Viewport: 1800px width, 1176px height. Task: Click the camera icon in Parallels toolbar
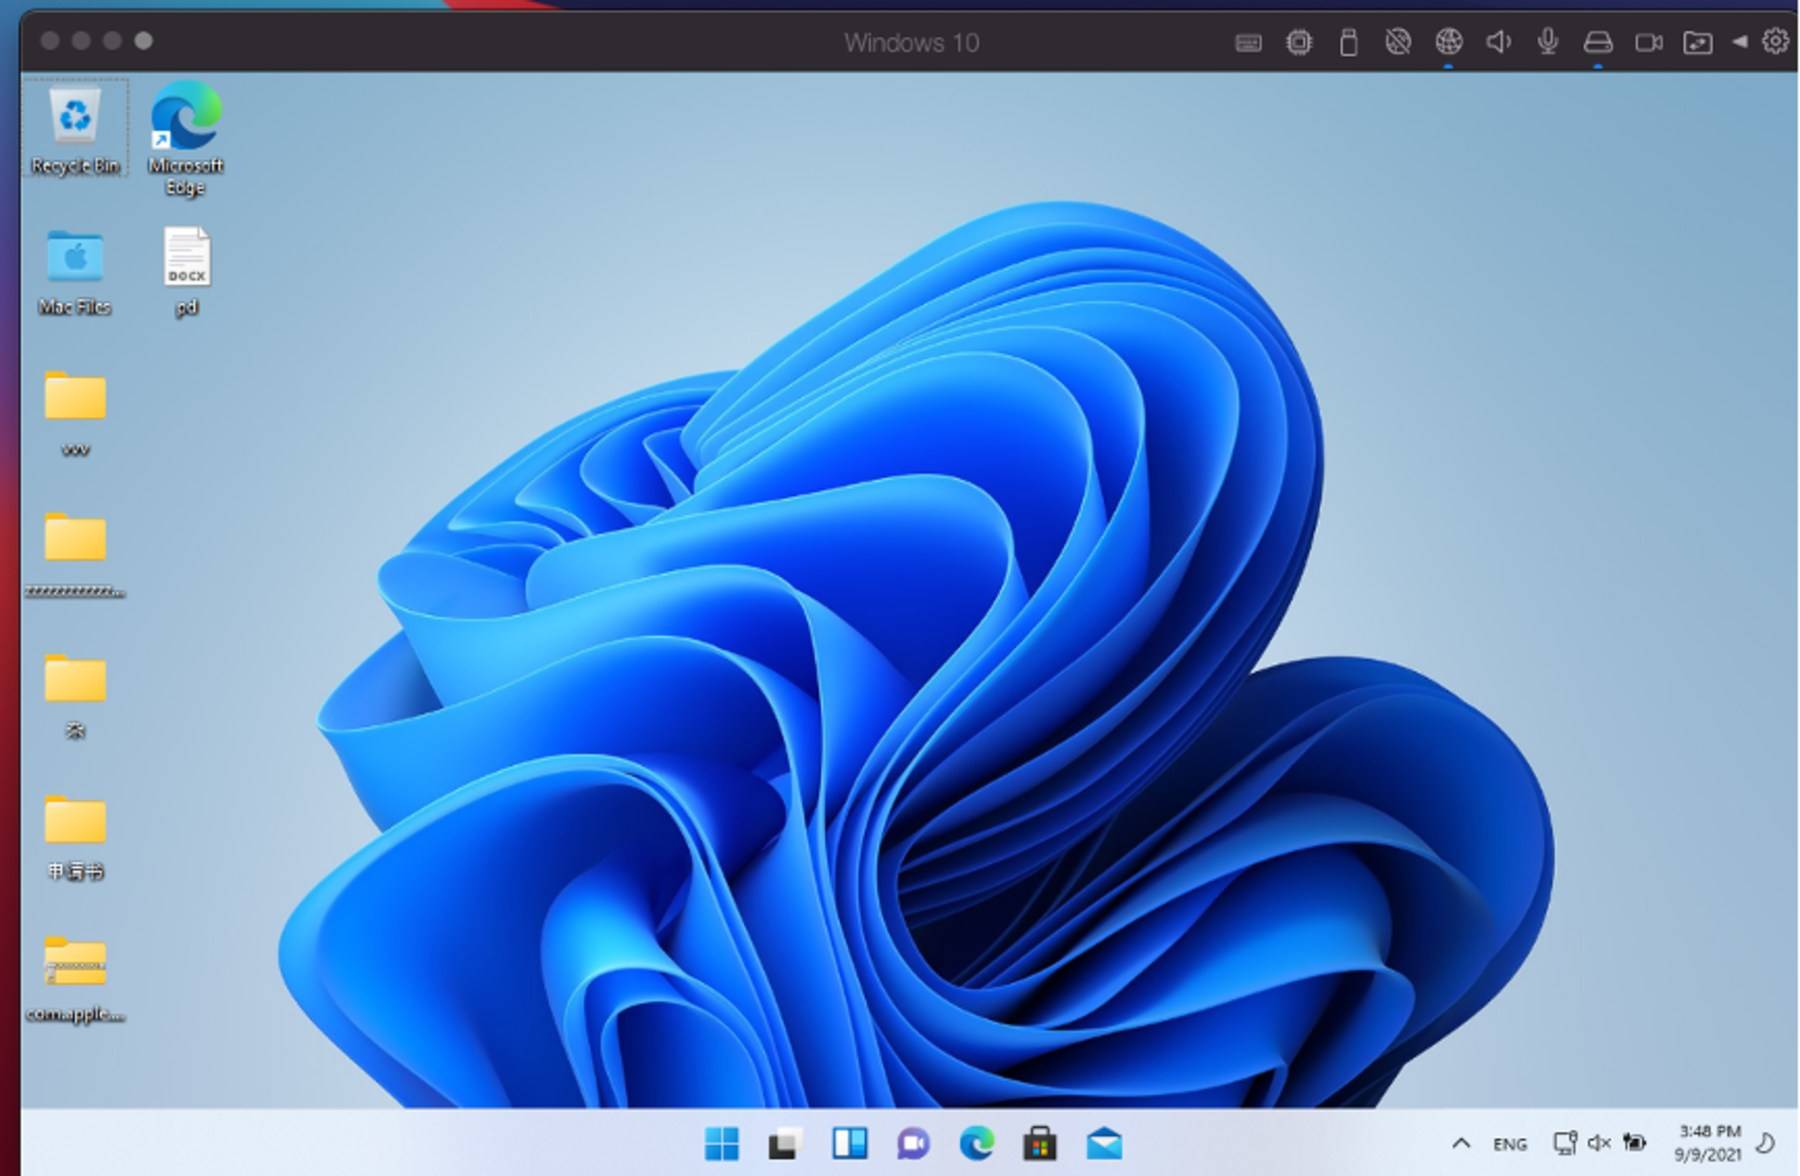1647,42
